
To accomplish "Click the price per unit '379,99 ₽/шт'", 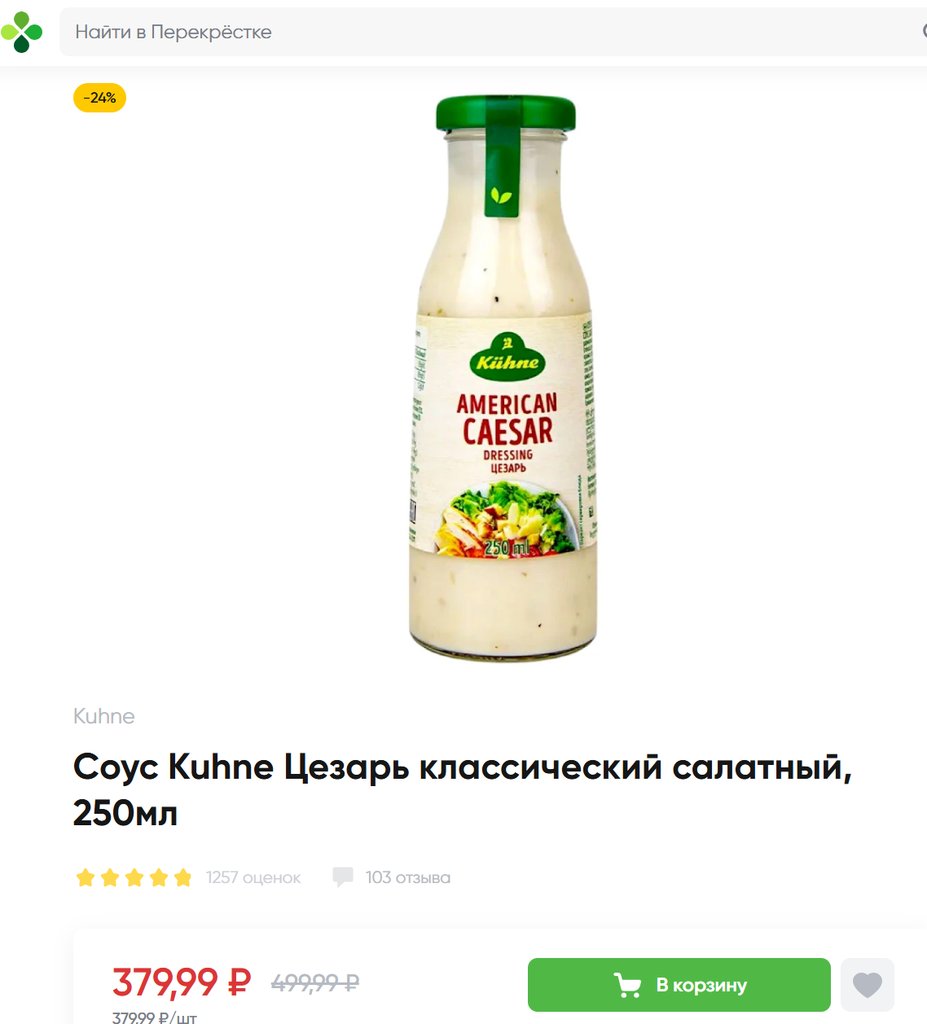I will tap(154, 1017).
